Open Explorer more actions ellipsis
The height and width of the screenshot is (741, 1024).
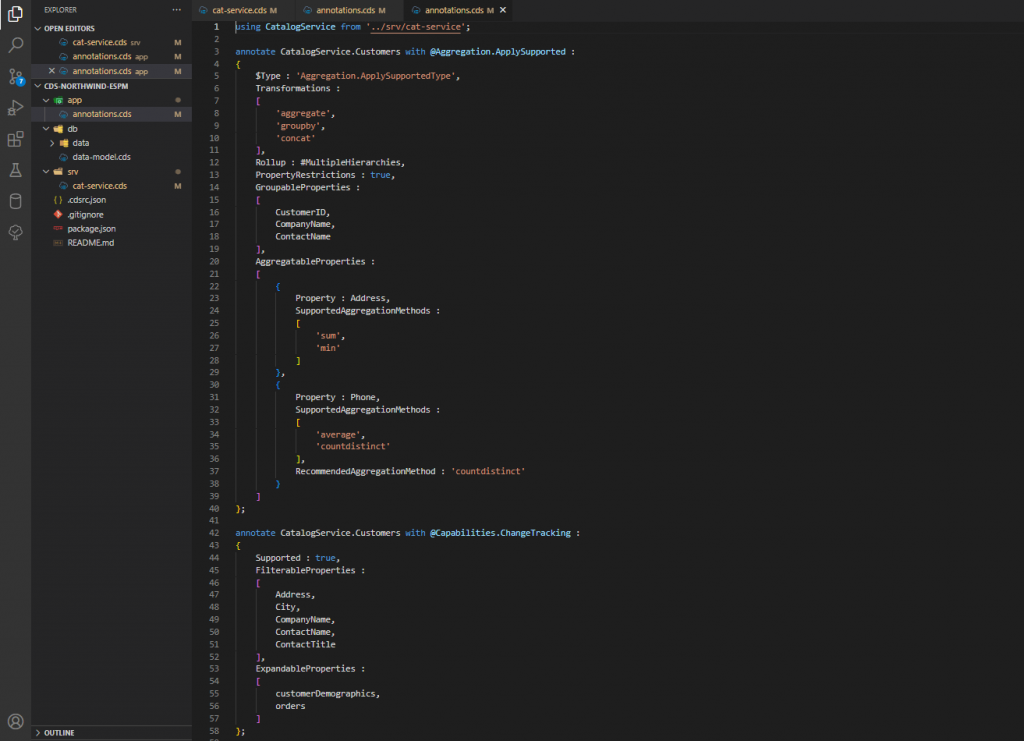pyautogui.click(x=177, y=10)
